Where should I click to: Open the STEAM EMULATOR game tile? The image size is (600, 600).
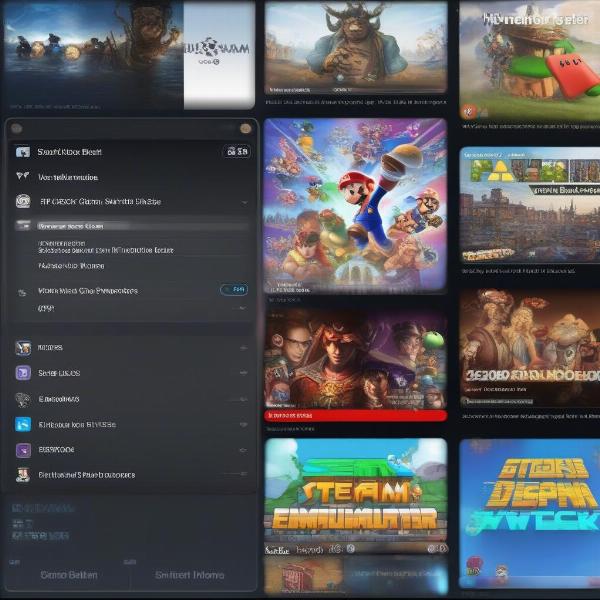click(x=355, y=496)
